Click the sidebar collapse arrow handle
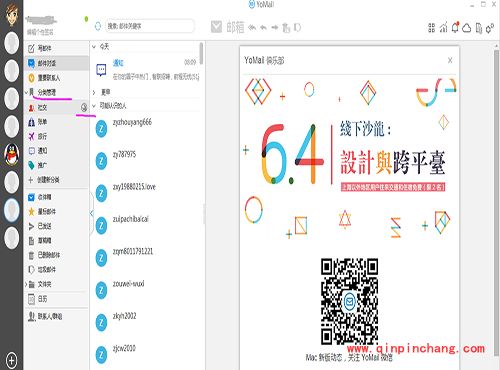The width and height of the screenshot is (500, 370). pyautogui.click(x=91, y=213)
